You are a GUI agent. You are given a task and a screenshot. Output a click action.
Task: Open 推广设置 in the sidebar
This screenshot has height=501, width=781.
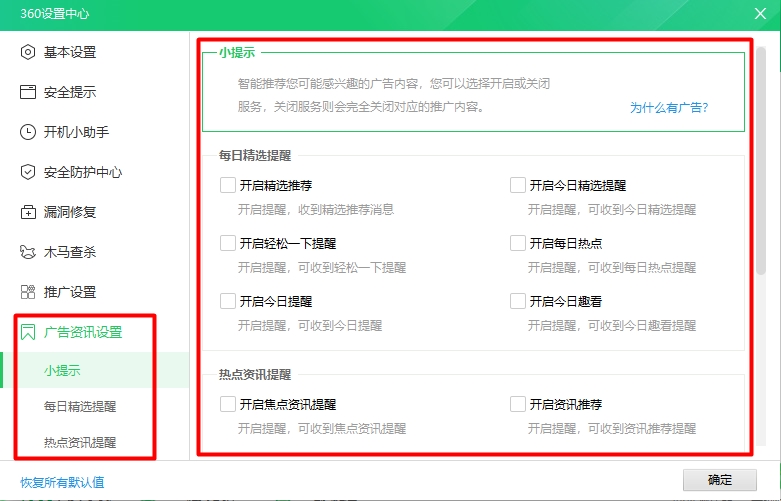click(x=70, y=292)
